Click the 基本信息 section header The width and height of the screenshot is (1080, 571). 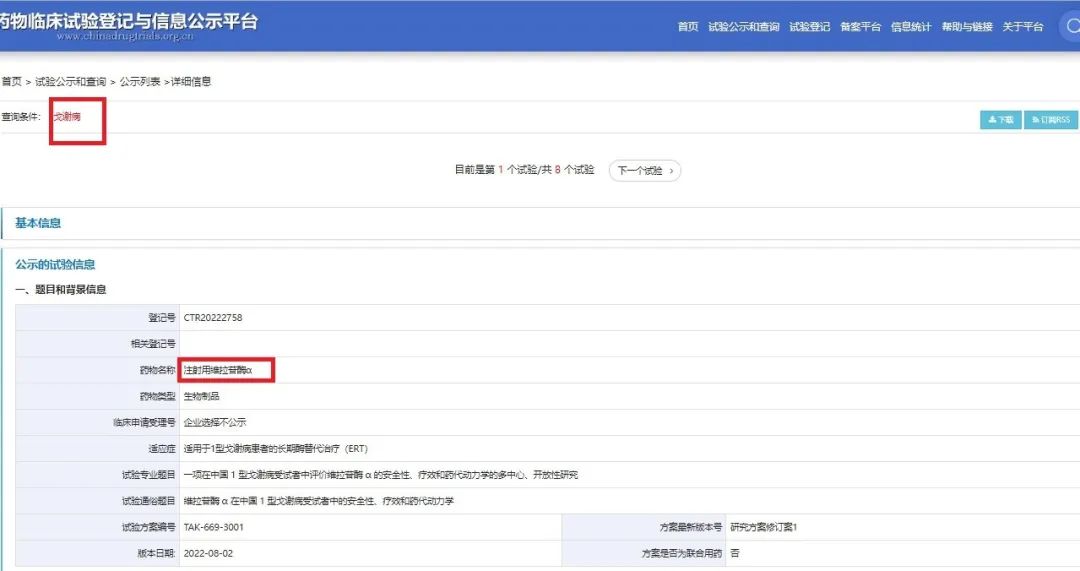38,222
